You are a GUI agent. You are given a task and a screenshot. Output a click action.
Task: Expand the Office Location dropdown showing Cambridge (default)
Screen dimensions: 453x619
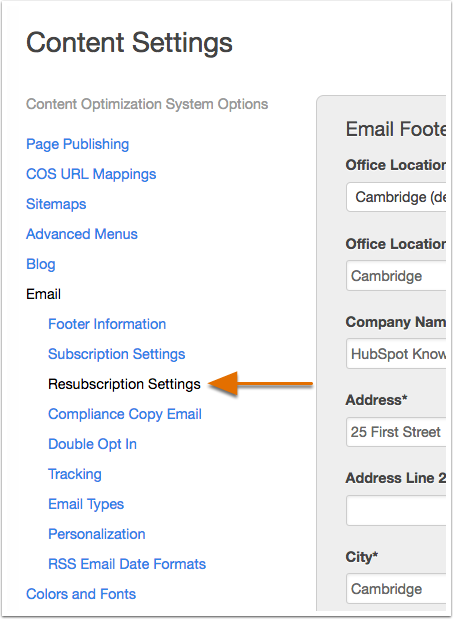396,197
